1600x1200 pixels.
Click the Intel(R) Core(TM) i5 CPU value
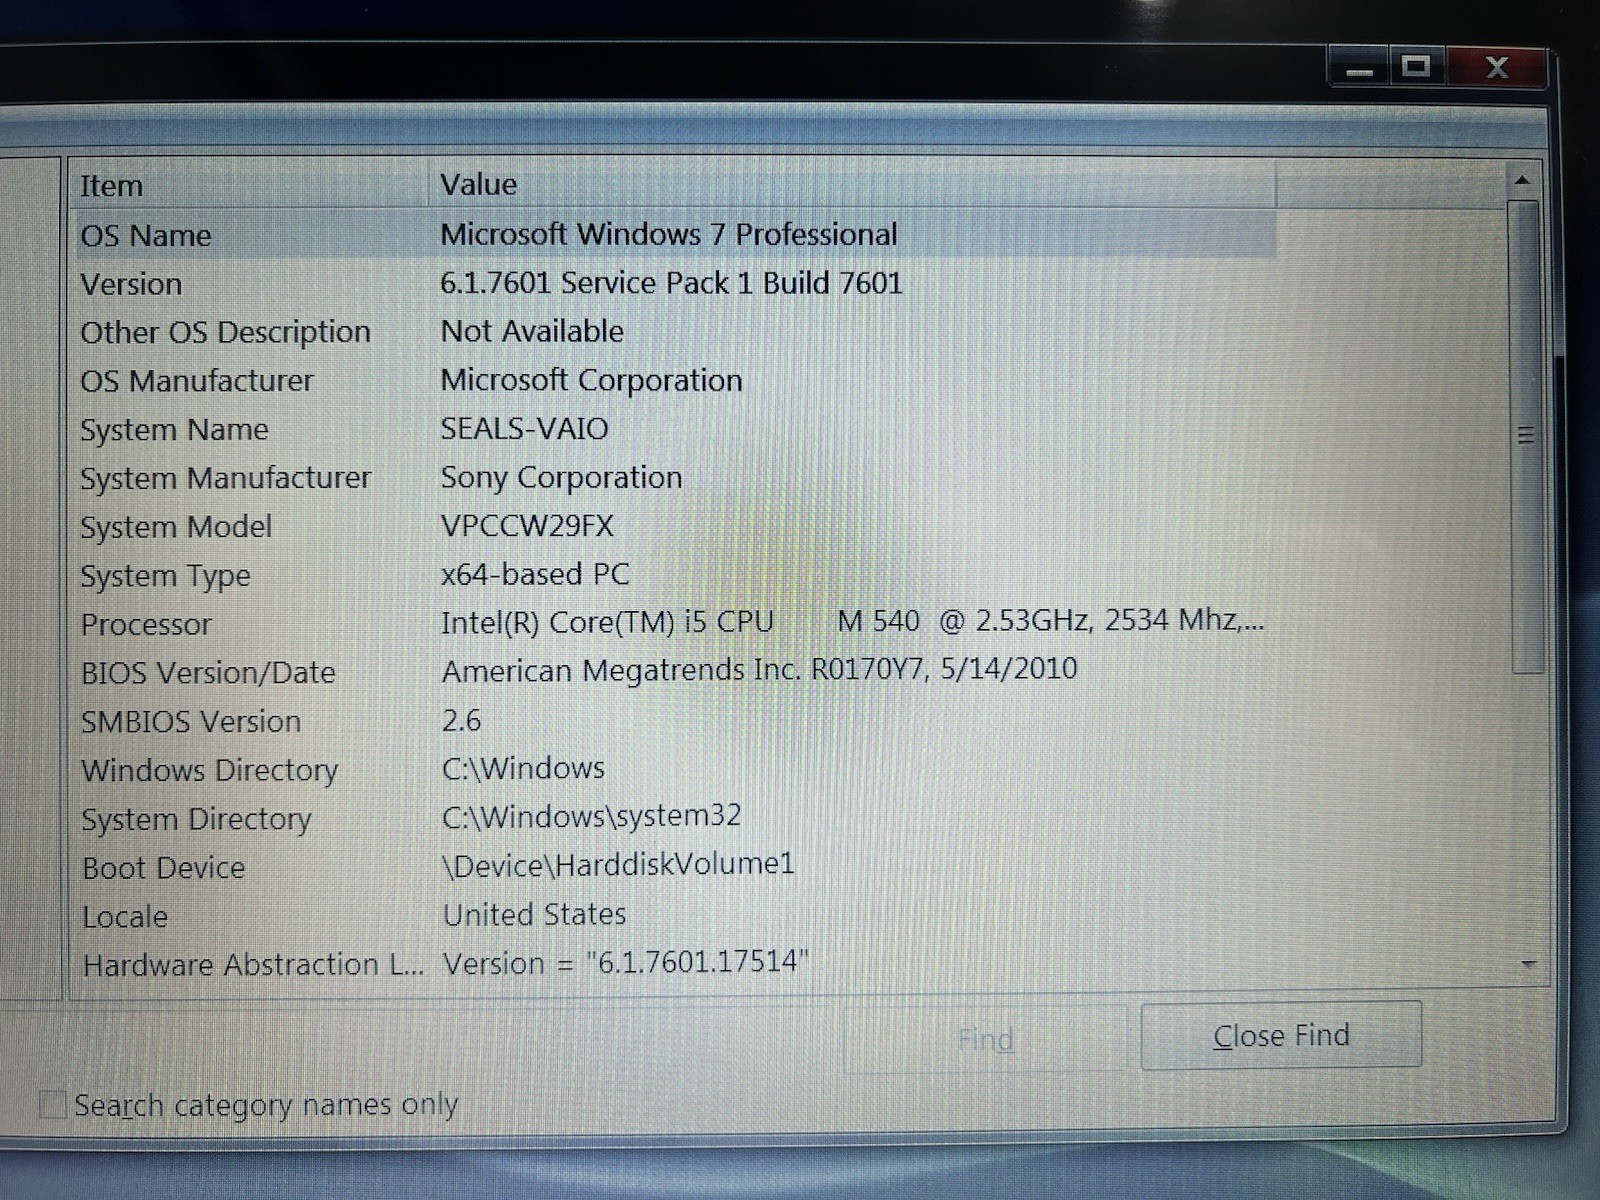853,622
